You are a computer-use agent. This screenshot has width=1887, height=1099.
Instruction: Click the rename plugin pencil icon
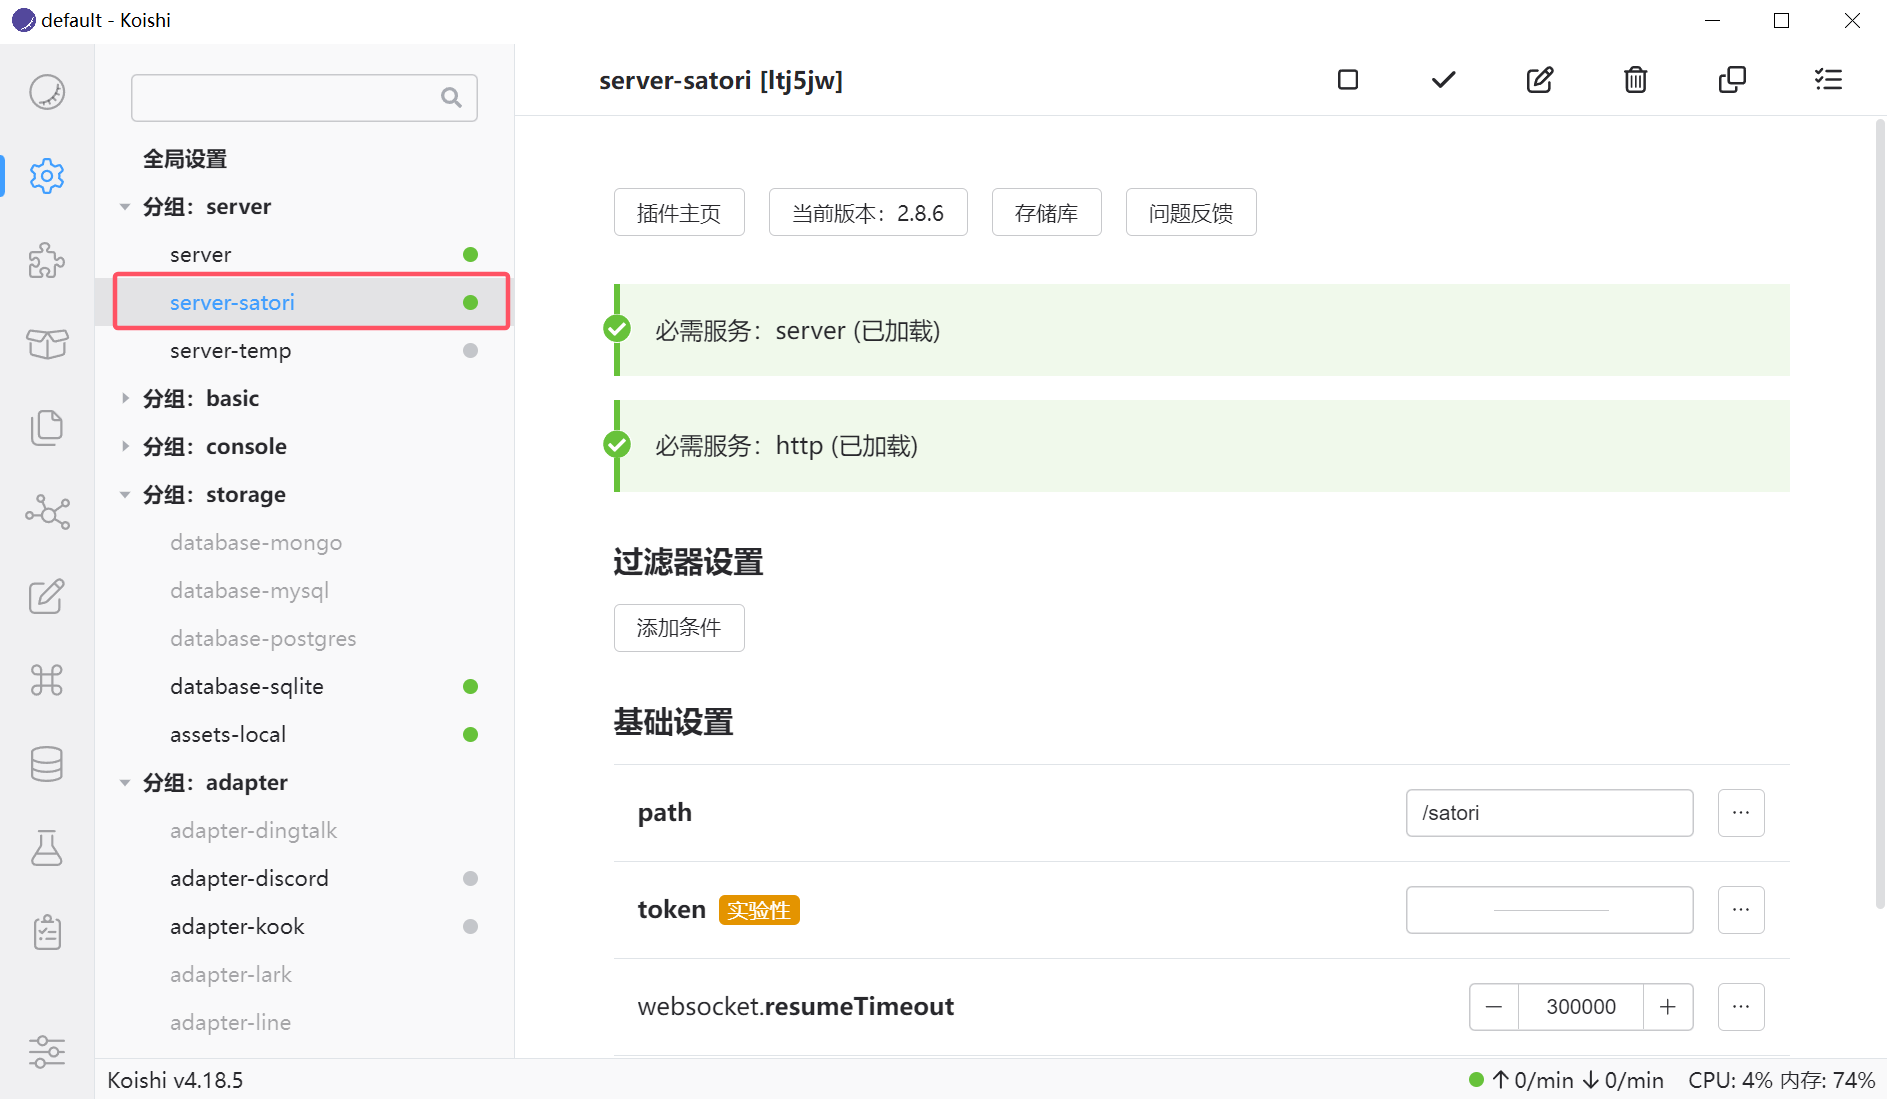[x=1540, y=80]
